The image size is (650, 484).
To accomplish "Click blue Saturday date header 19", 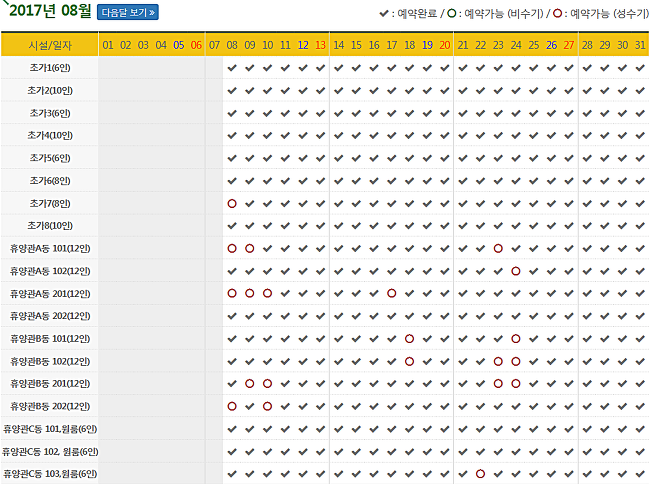I will click(x=427, y=45).
